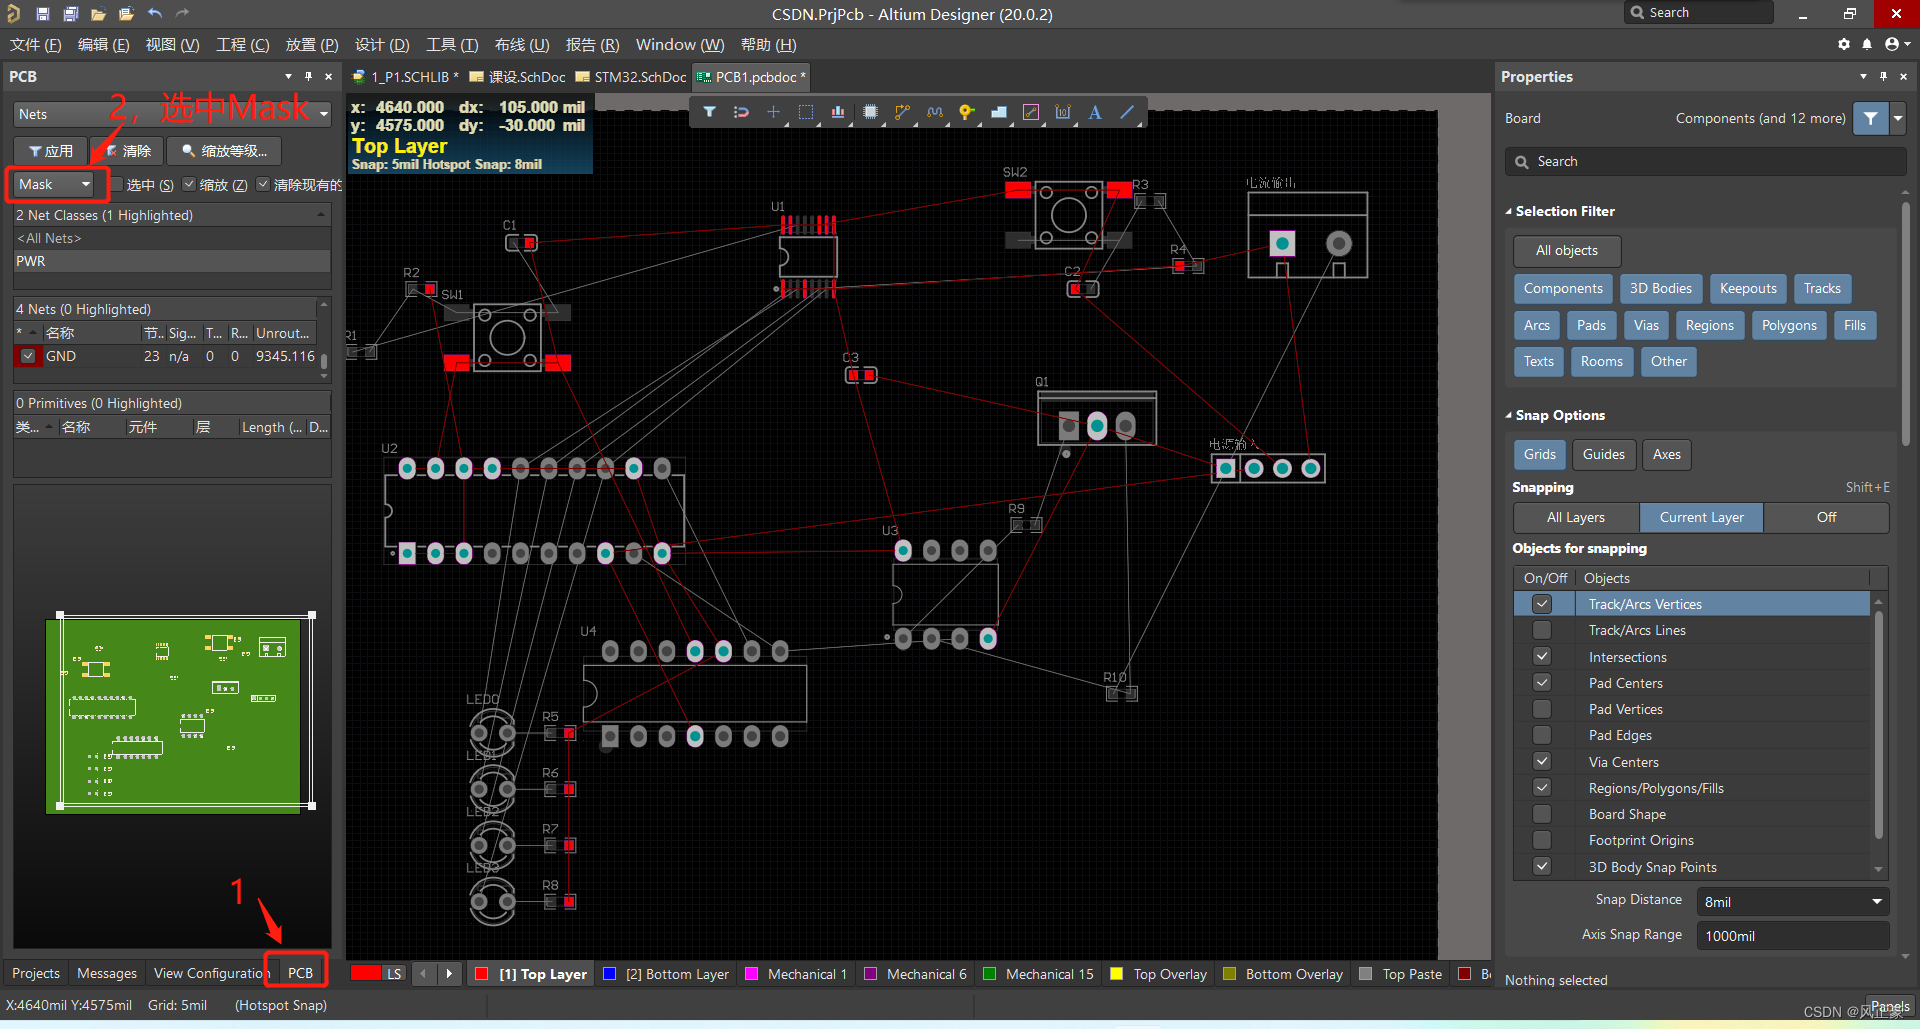Select the selection filter funnel tool
The image size is (1920, 1029).
[x=709, y=112]
